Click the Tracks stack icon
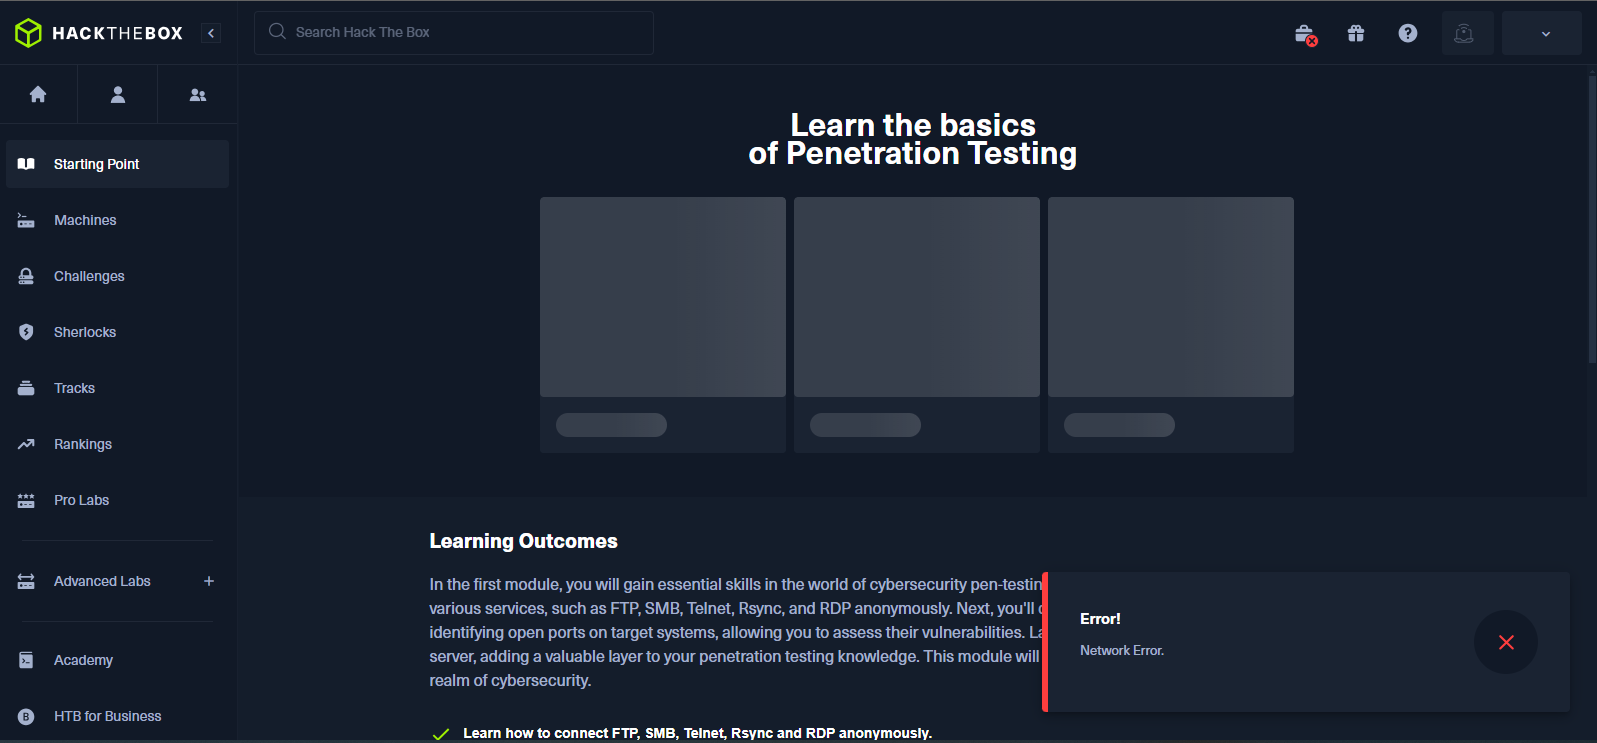The width and height of the screenshot is (1597, 743). (x=26, y=388)
